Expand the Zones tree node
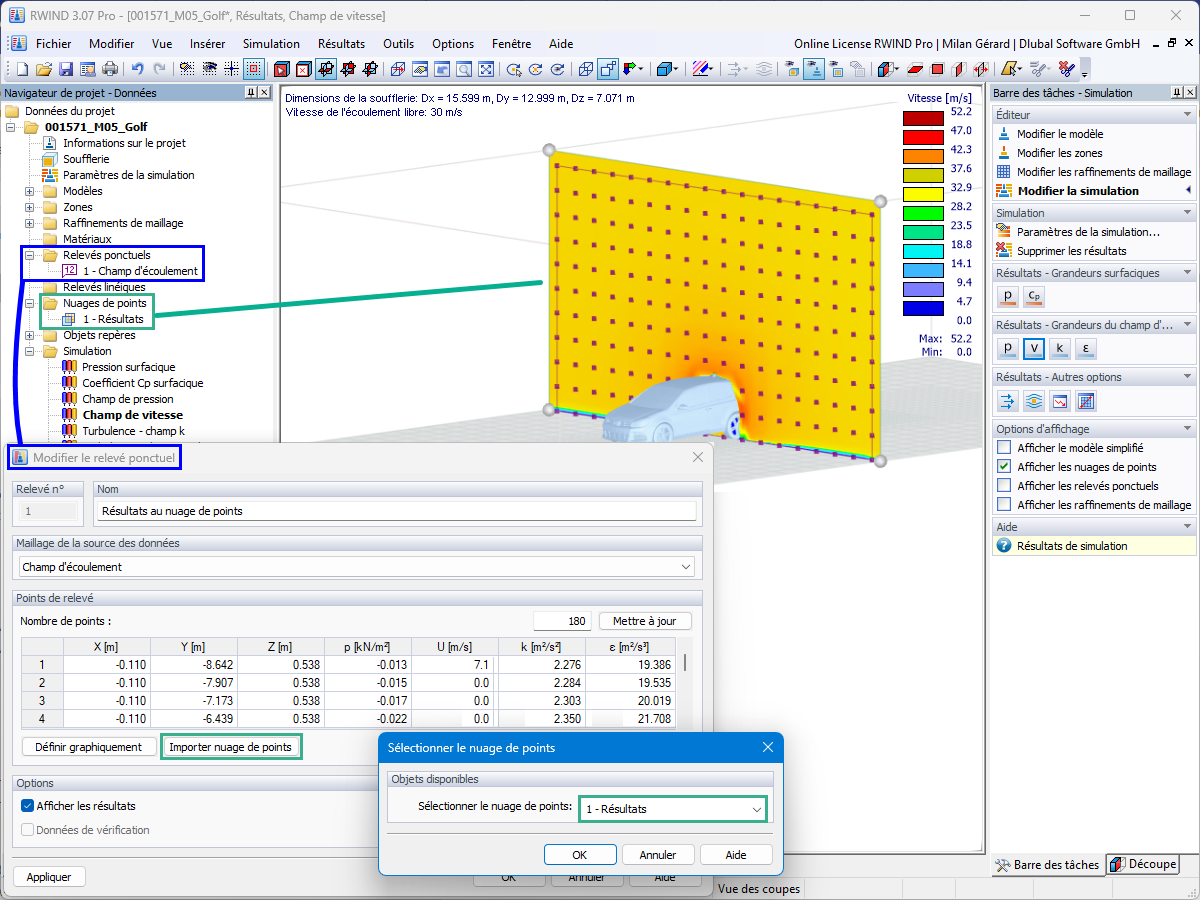Screen dimensions: 1200x900 [29, 207]
